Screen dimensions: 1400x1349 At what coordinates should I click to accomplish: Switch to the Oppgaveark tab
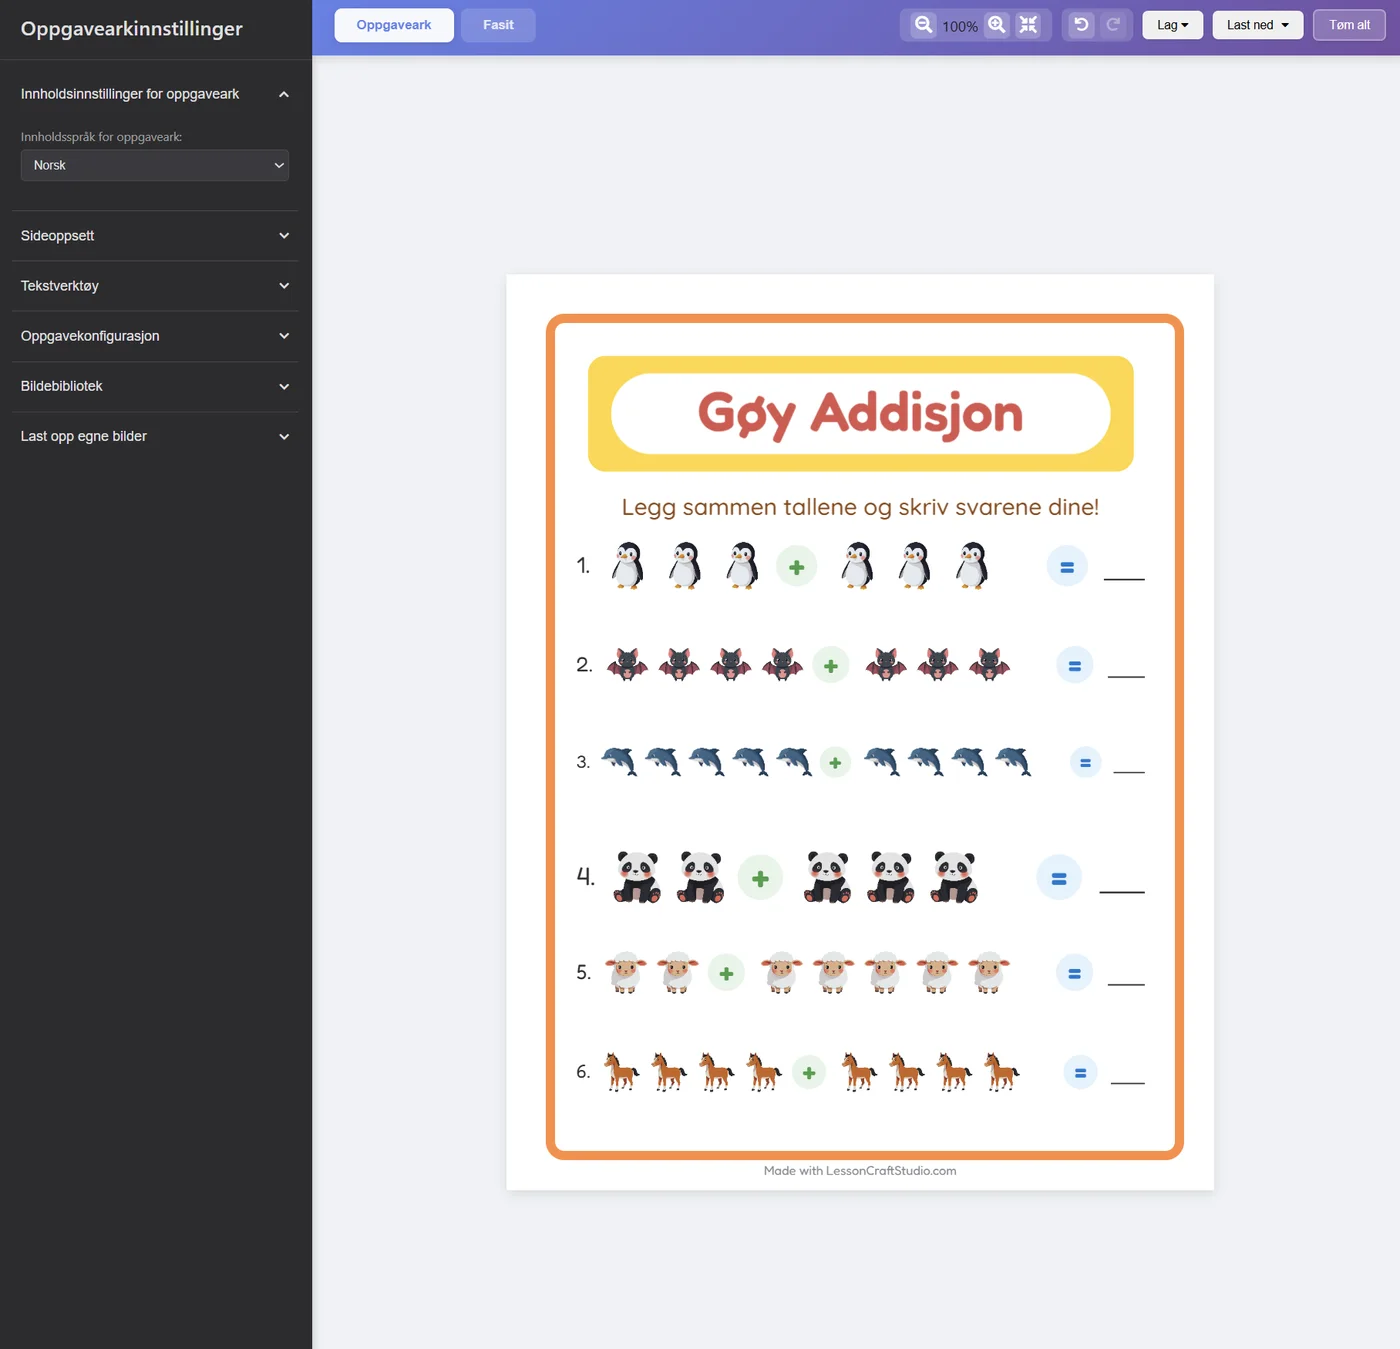tap(394, 25)
